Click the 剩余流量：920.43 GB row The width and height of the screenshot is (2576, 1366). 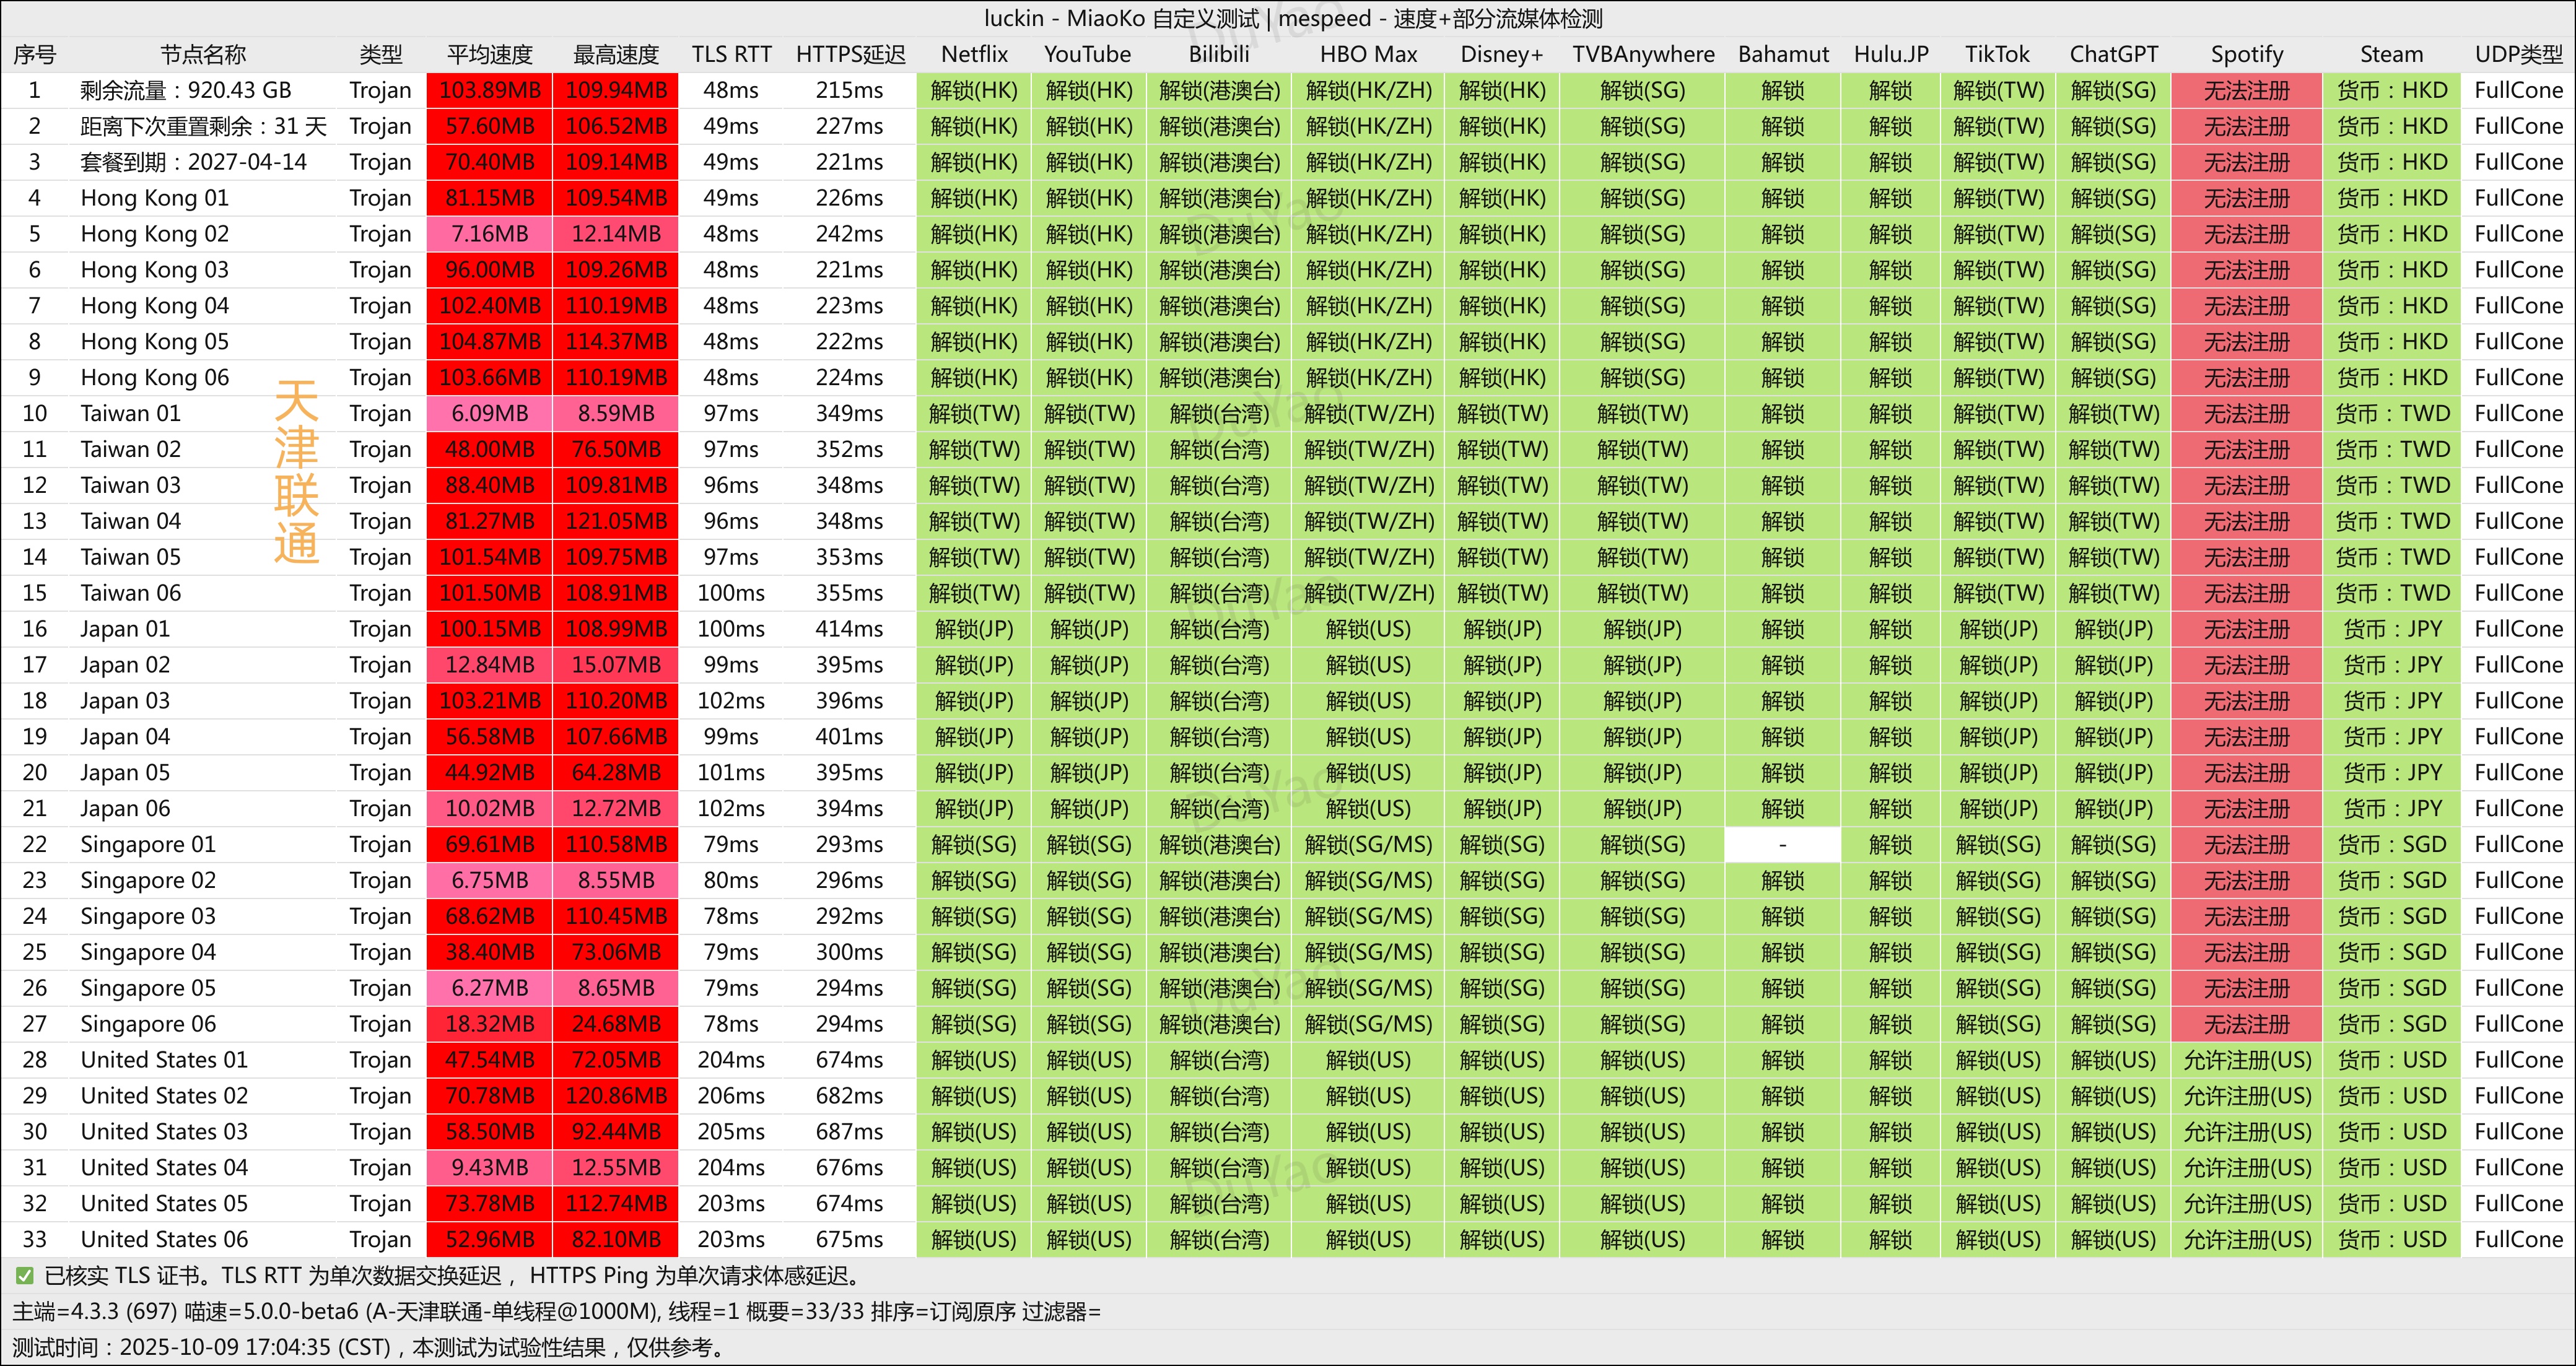[x=186, y=90]
